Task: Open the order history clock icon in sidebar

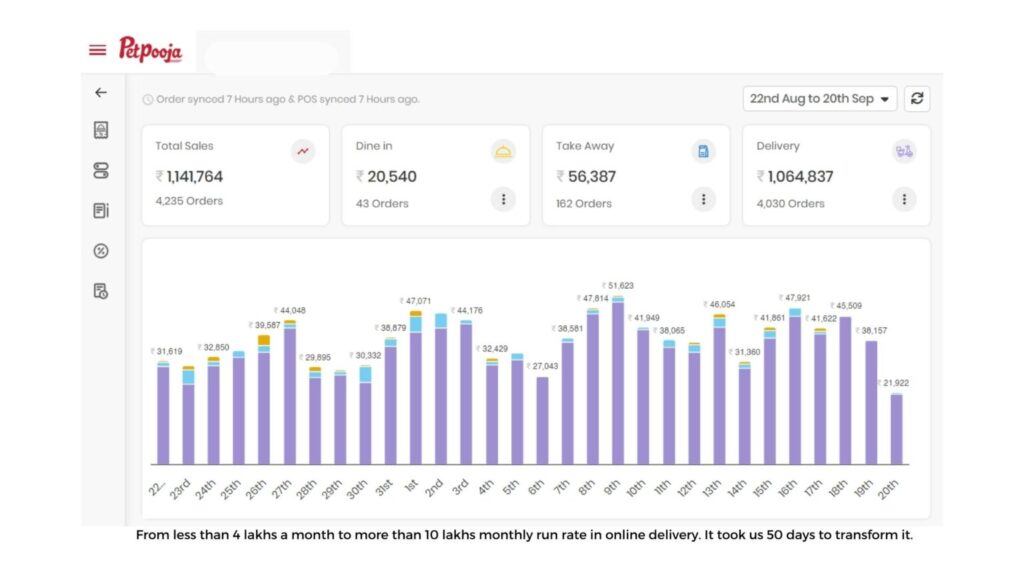Action: point(100,291)
